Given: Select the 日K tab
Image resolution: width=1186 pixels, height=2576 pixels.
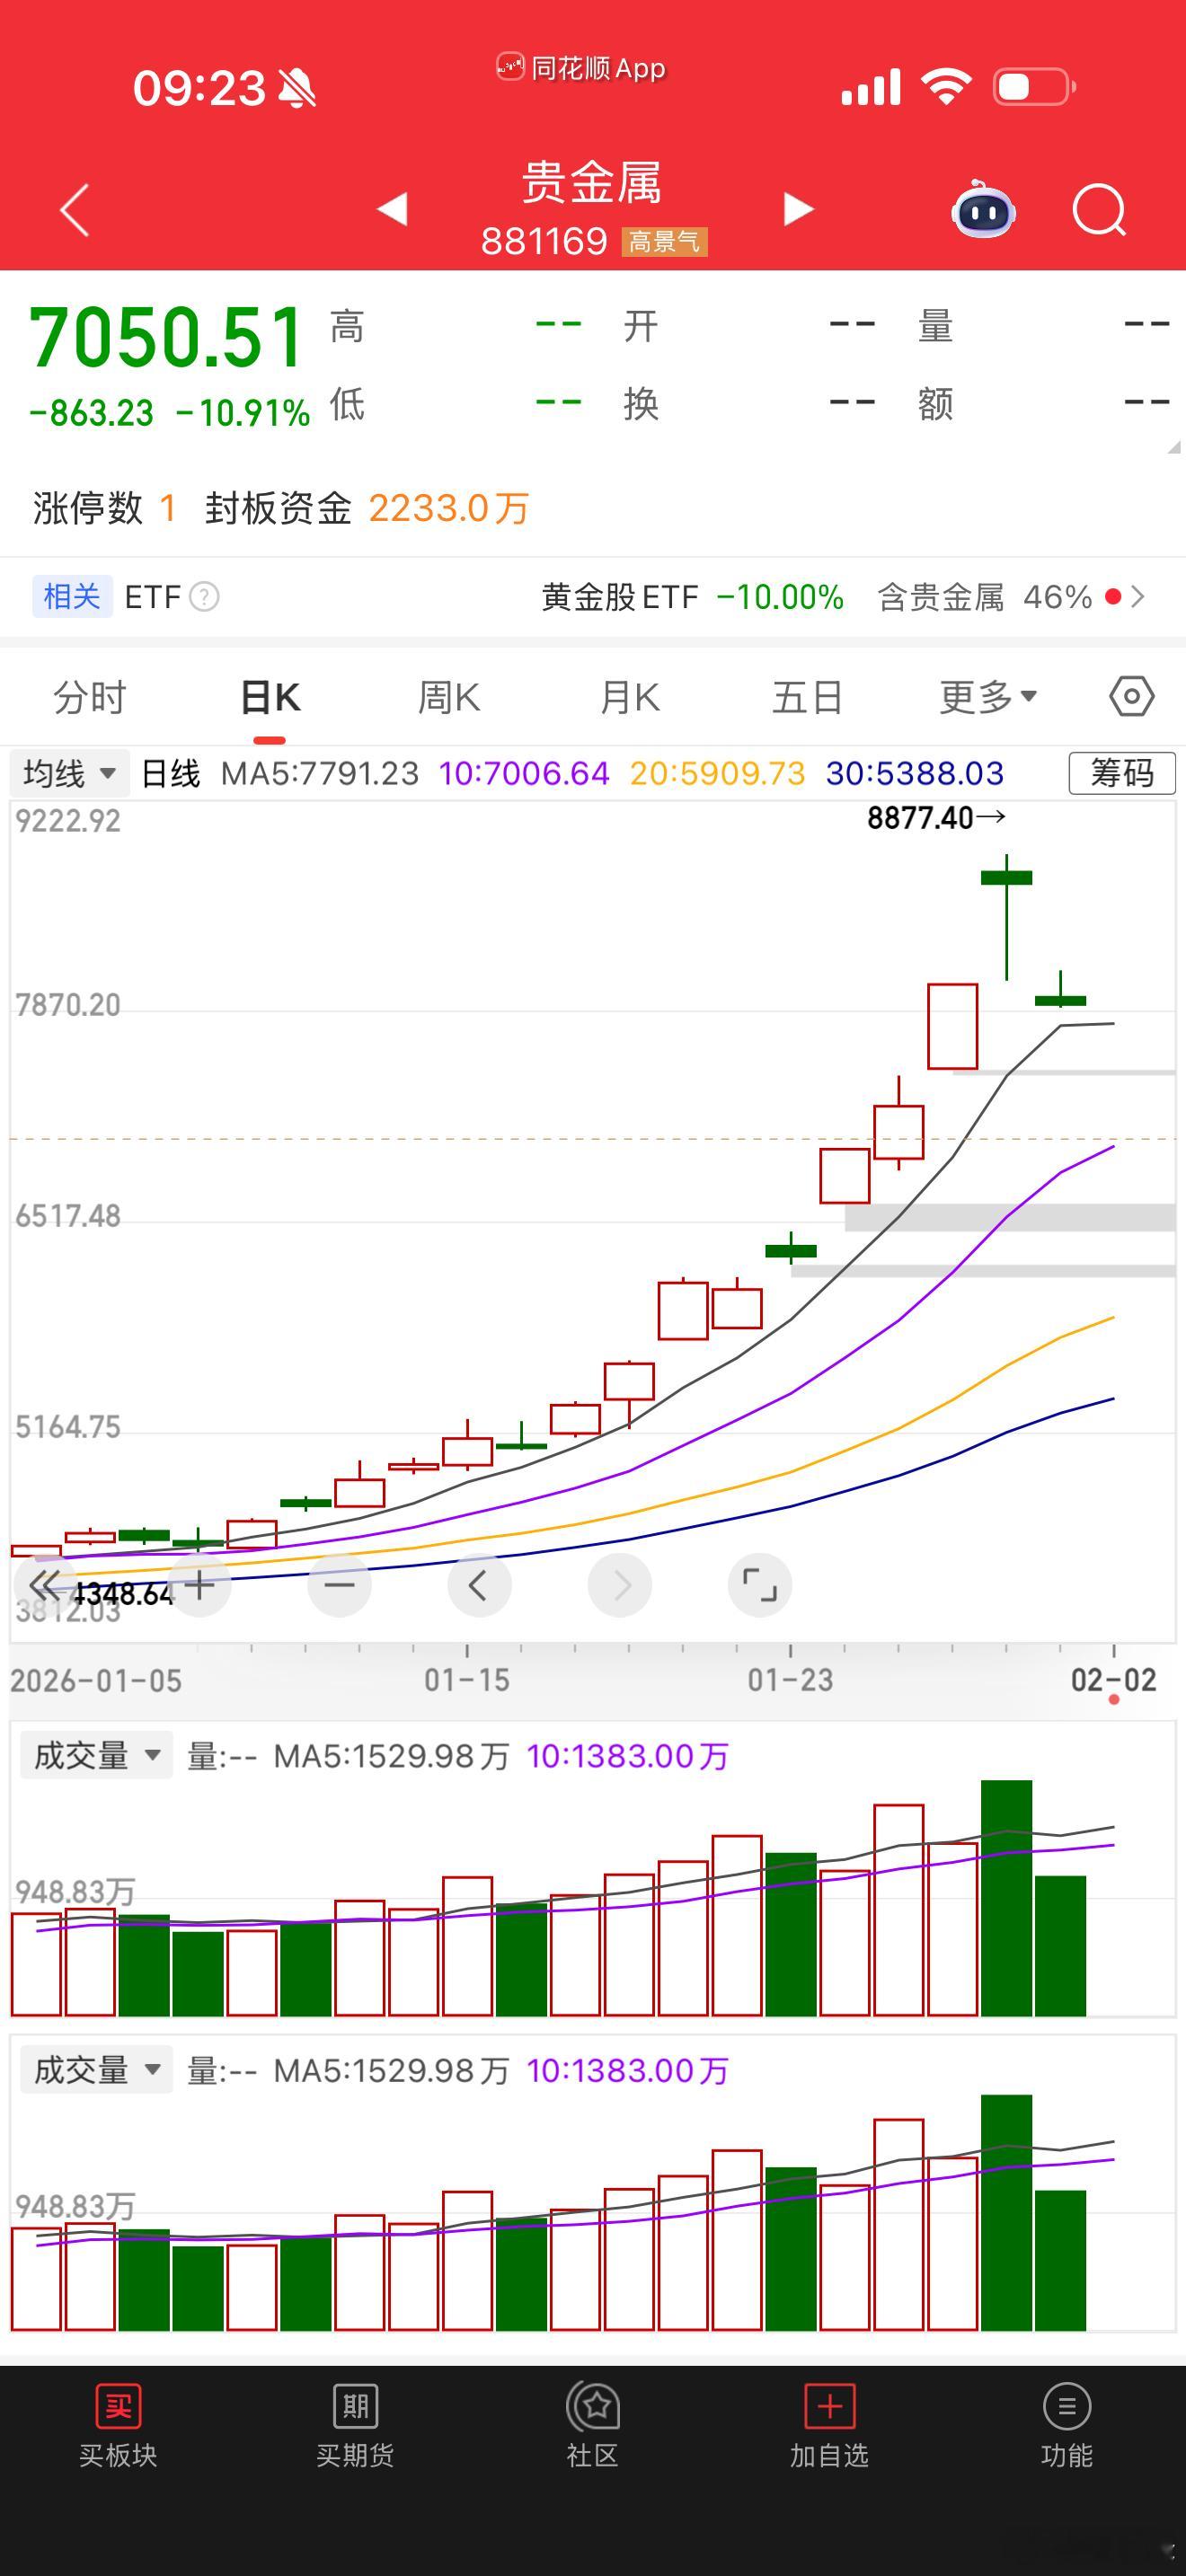Looking at the screenshot, I should 270,697.
